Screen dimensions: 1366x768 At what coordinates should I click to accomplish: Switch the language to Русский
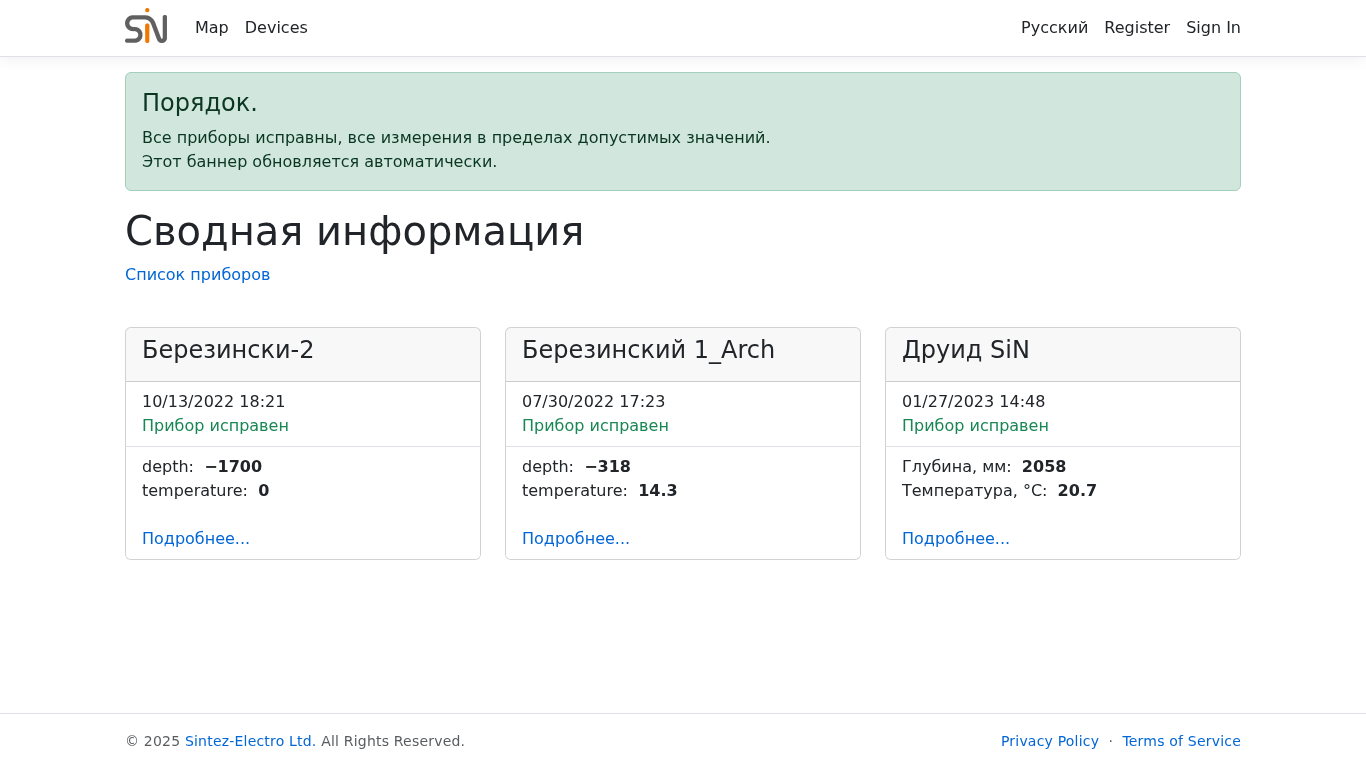pos(1054,28)
